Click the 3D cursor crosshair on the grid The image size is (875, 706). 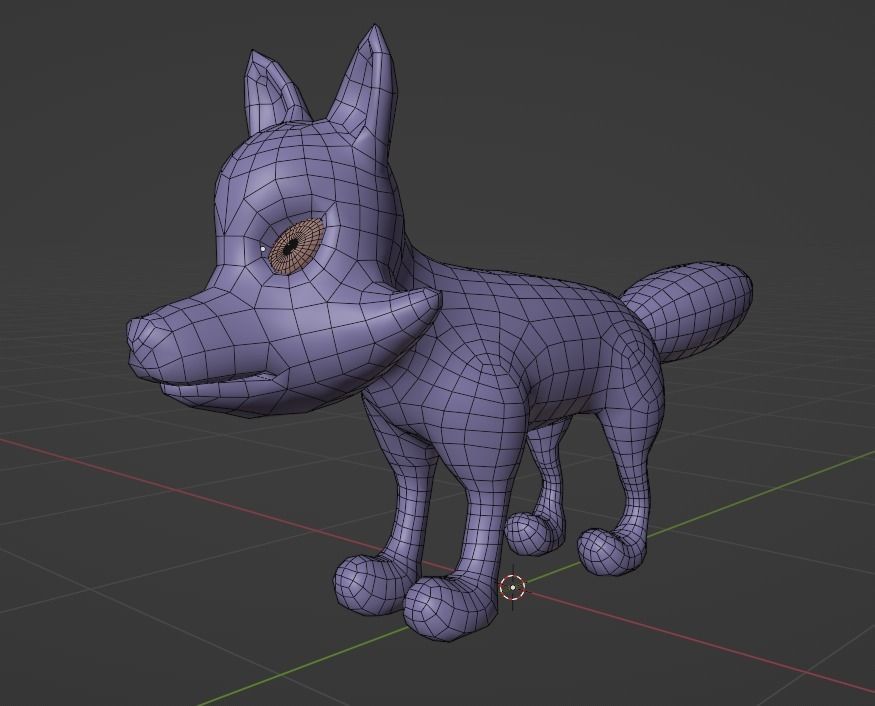(512, 587)
